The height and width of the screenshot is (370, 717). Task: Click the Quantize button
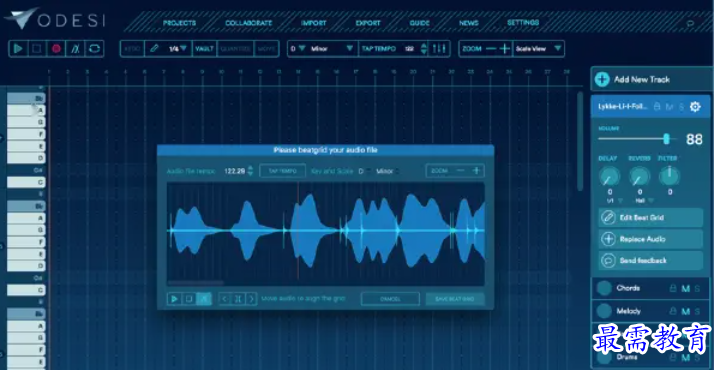pyautogui.click(x=235, y=48)
